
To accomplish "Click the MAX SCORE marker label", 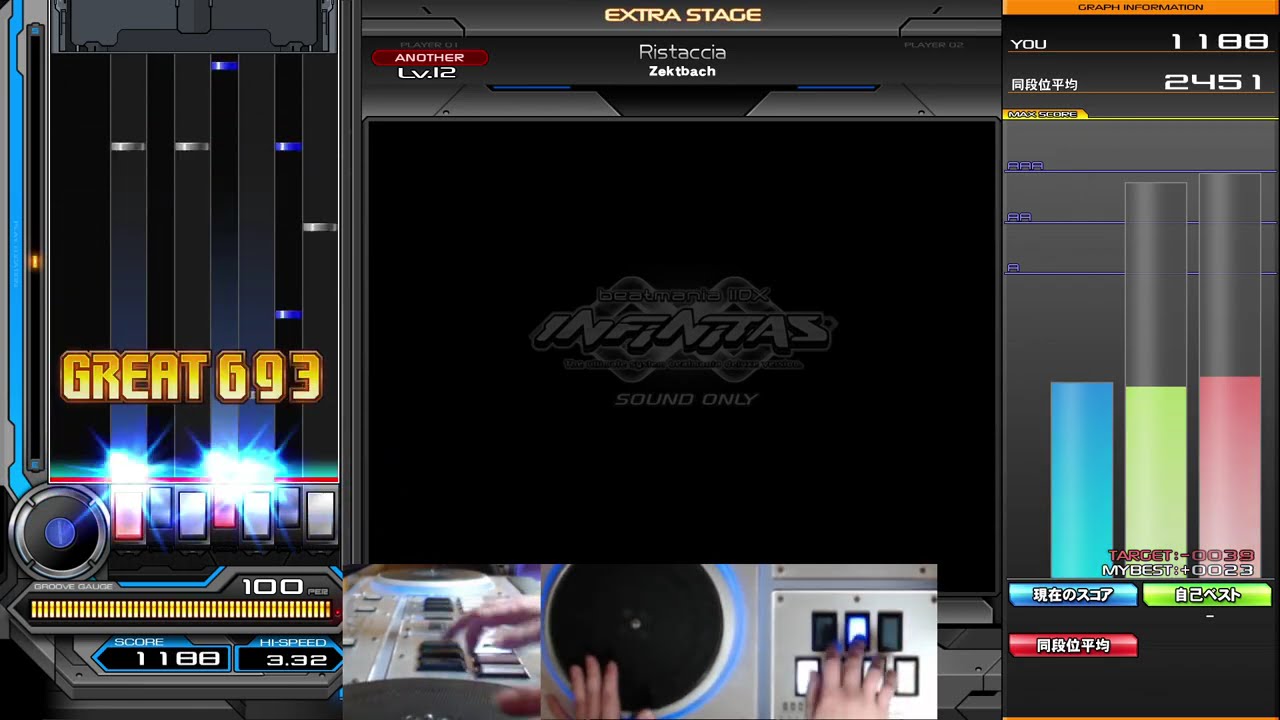I will [x=1042, y=114].
